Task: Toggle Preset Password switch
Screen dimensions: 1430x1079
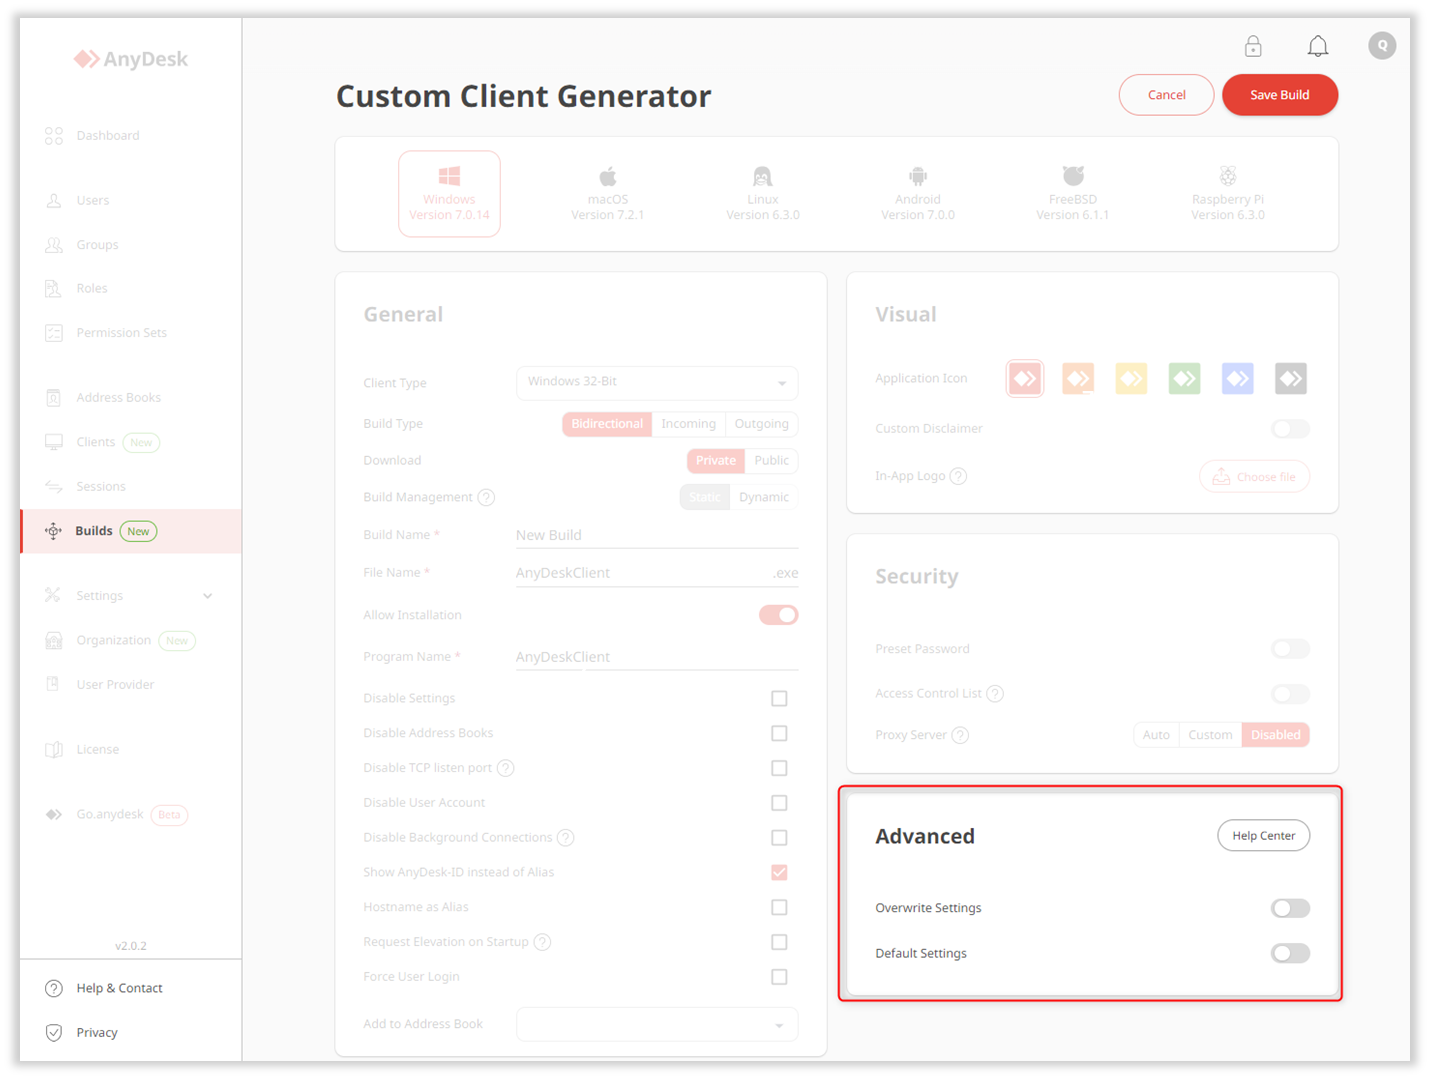Action: 1290,649
